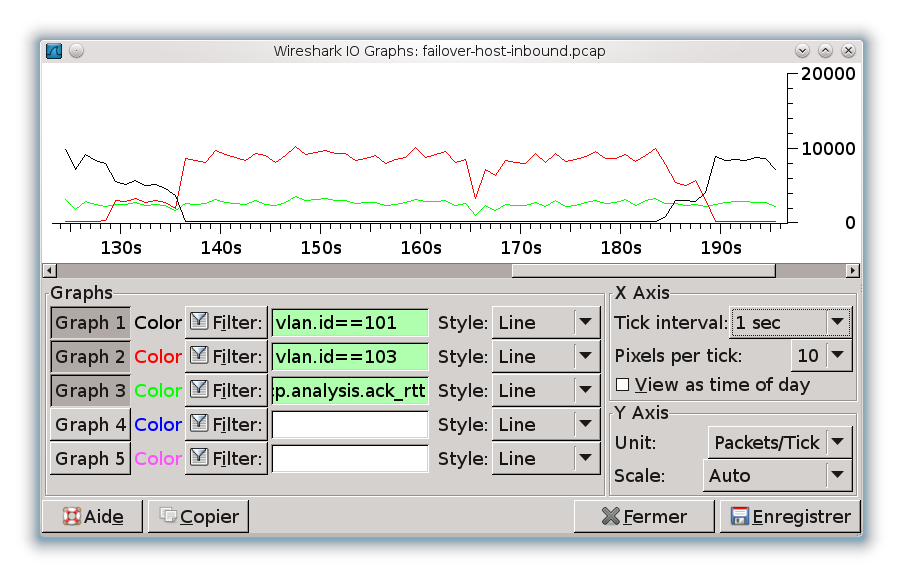Click the graph scrollbar left arrow

coord(50,271)
